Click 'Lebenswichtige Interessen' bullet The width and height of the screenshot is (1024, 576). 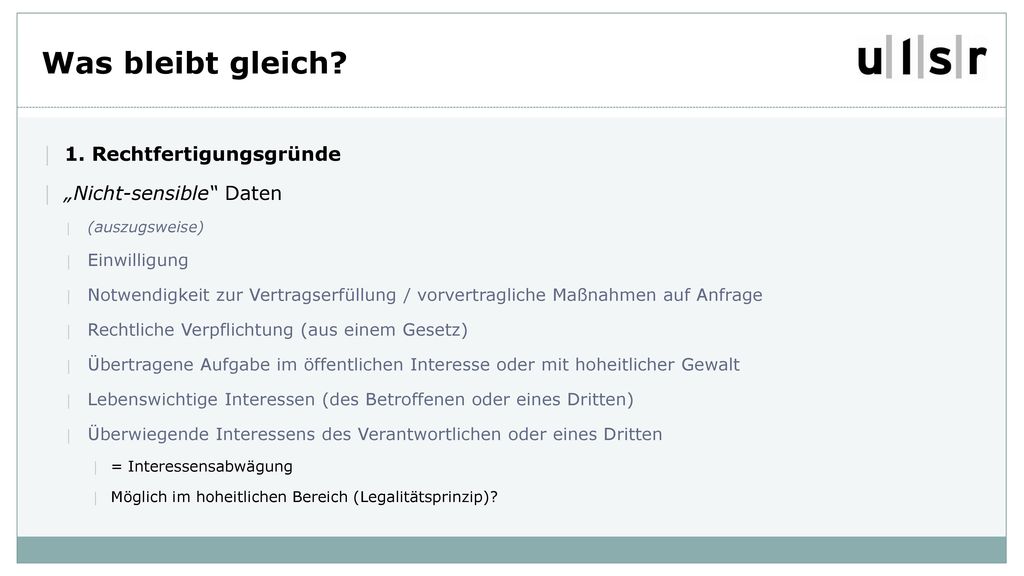coord(360,399)
